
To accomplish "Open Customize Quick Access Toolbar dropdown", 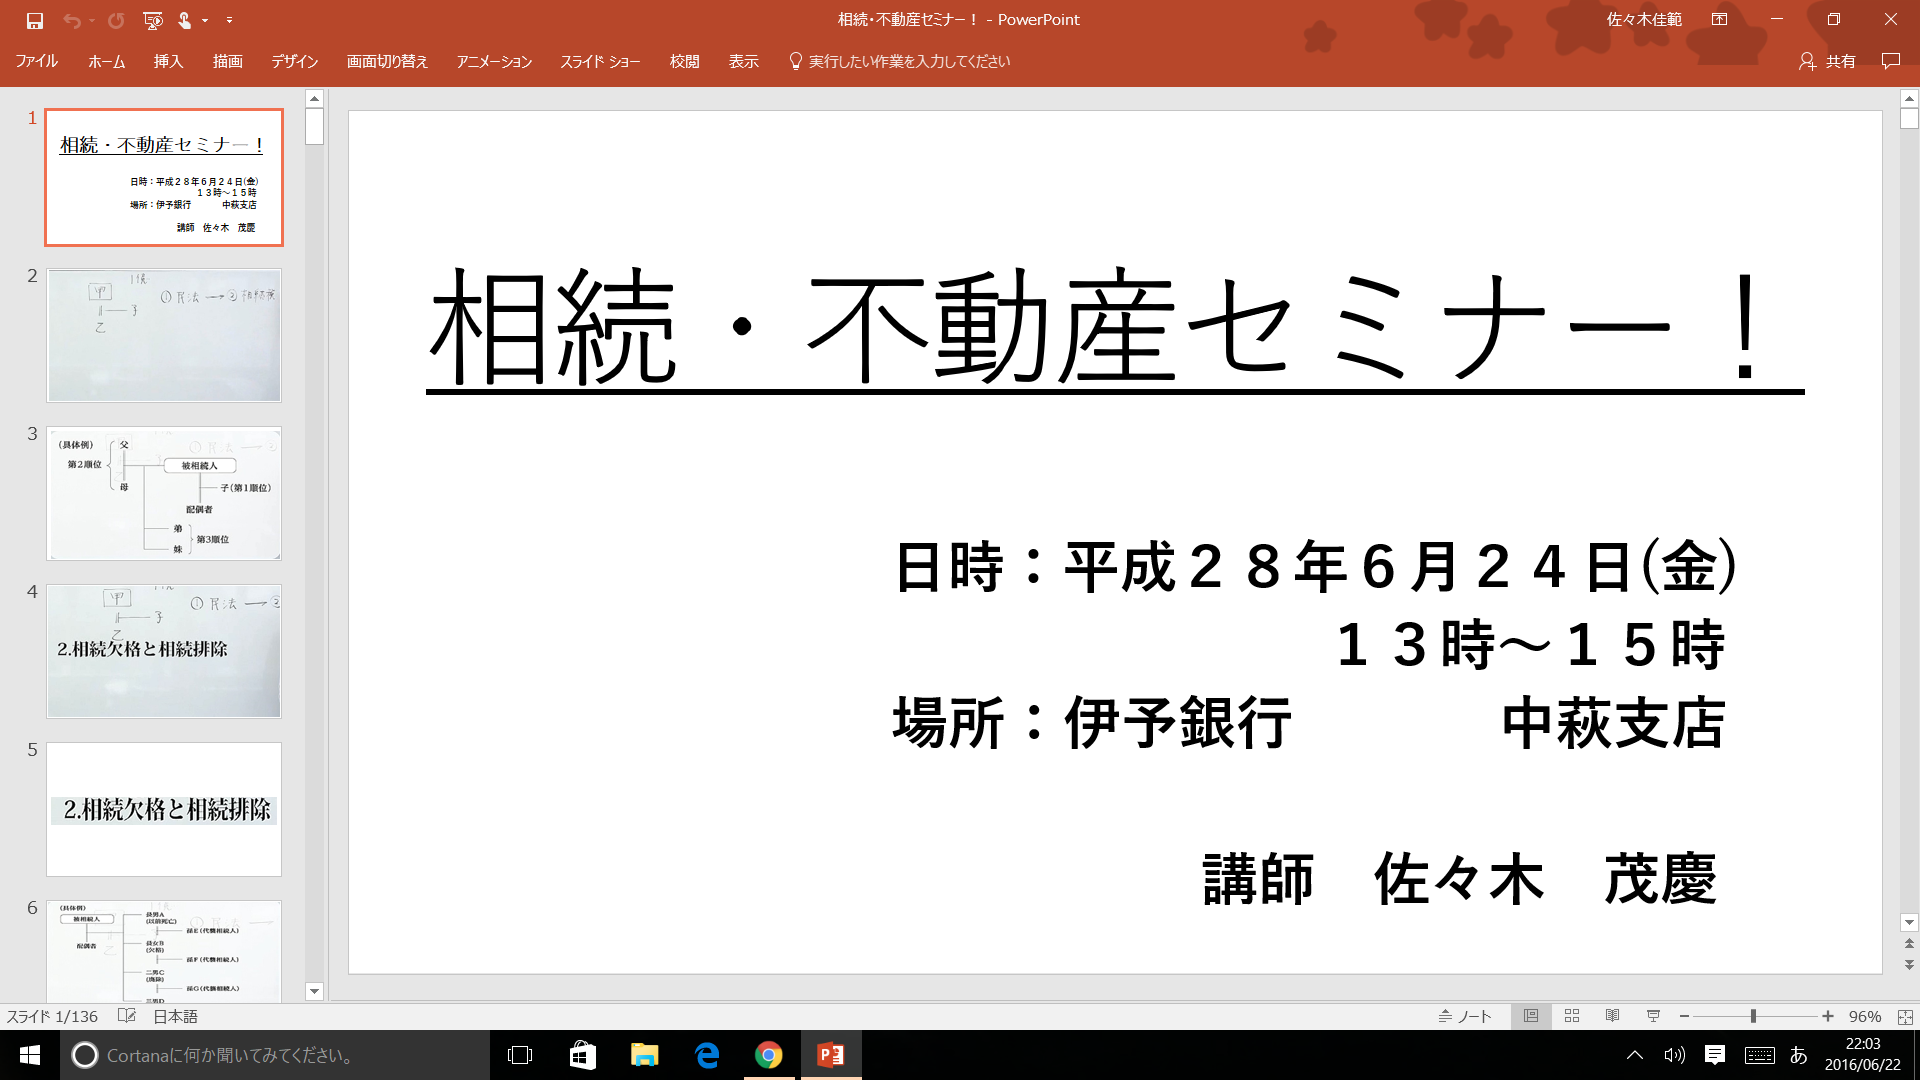I will pos(229,20).
